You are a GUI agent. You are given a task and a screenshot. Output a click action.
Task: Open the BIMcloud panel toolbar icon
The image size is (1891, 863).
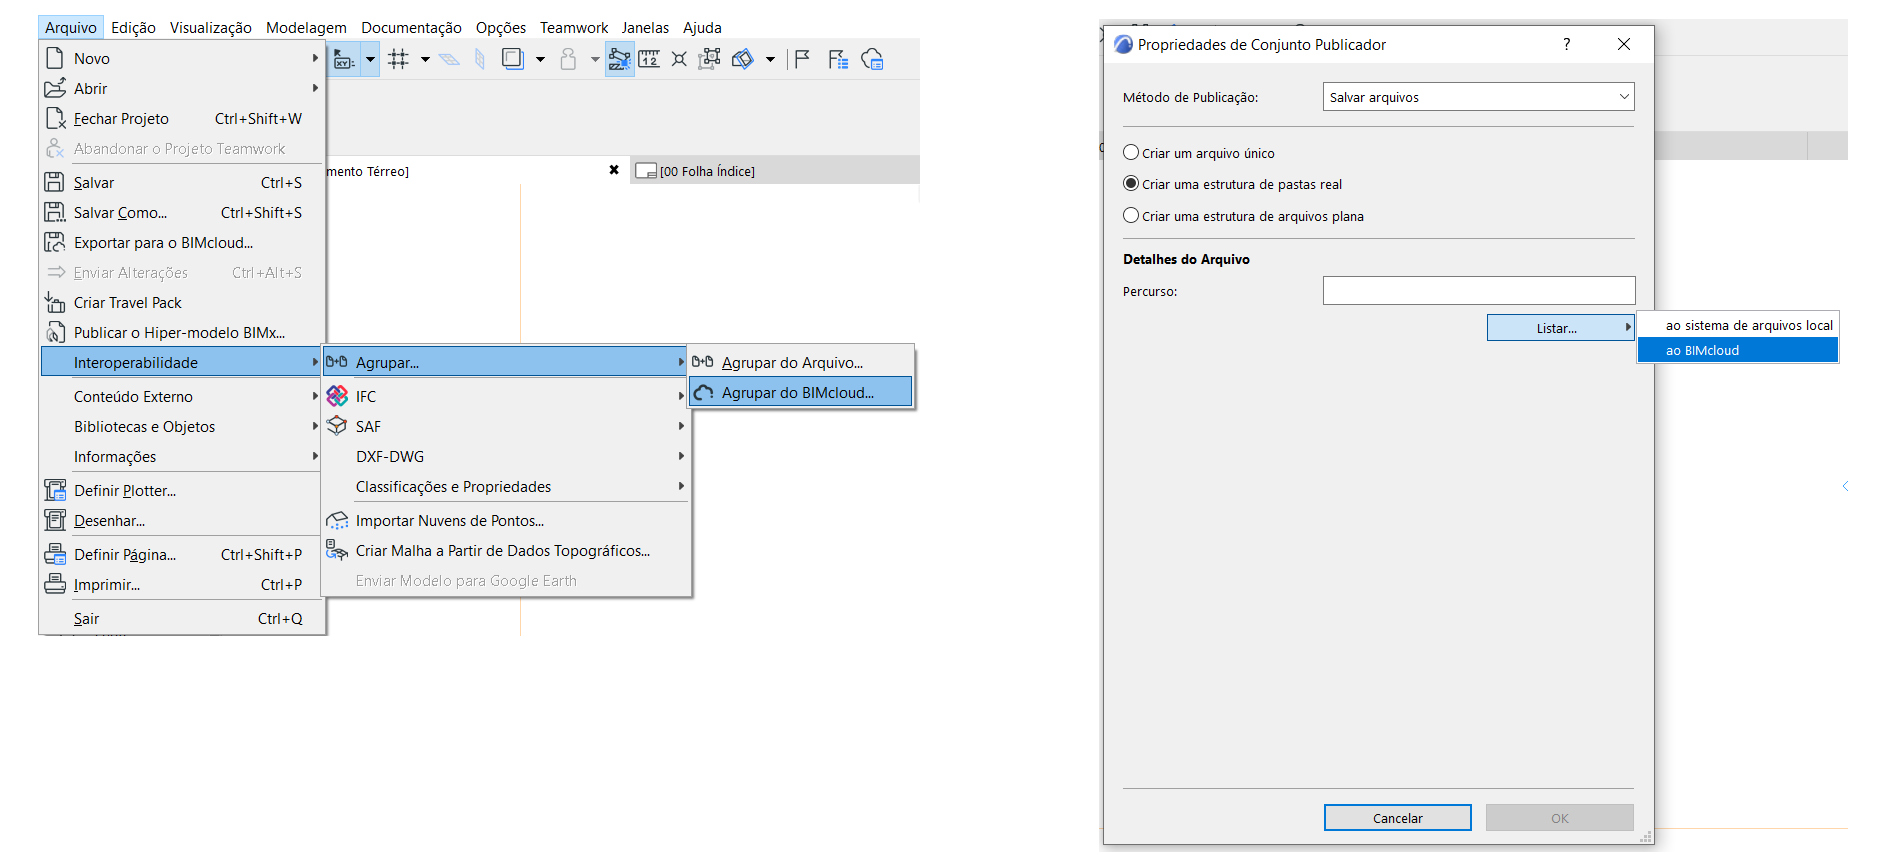pyautogui.click(x=872, y=60)
